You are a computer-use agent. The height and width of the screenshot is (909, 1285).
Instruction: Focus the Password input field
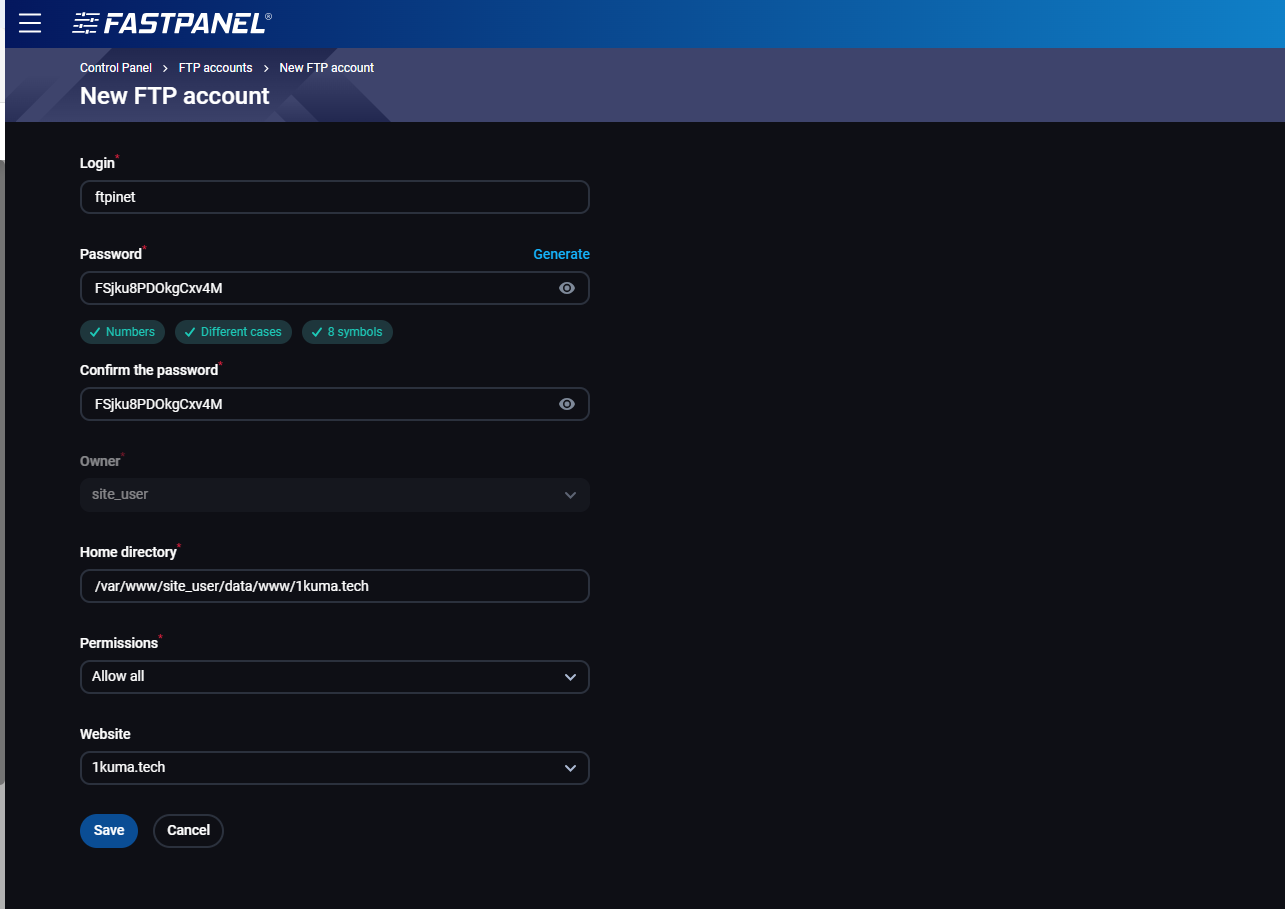click(x=335, y=288)
